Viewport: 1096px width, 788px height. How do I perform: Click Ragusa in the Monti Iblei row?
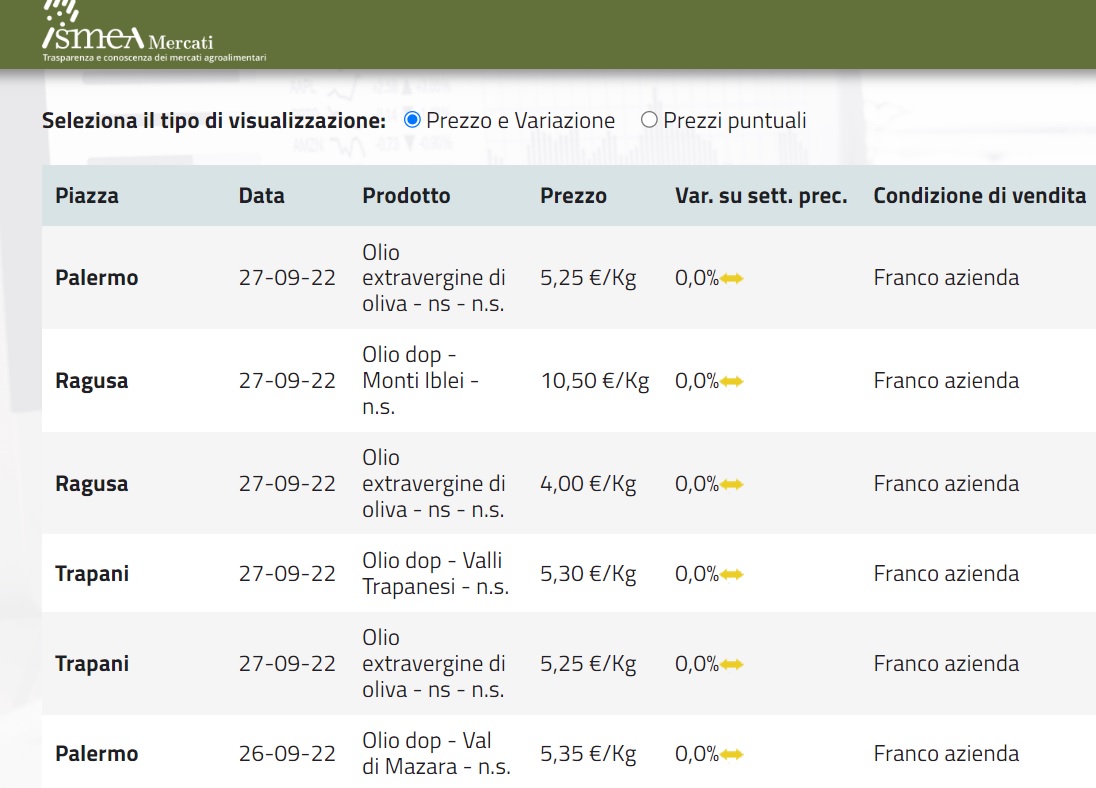click(x=91, y=381)
